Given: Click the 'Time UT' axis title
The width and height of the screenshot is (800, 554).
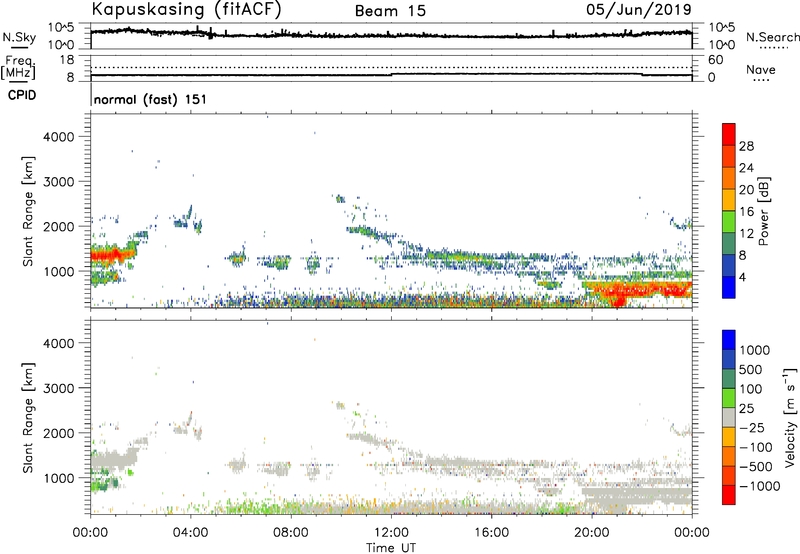Looking at the screenshot, I should pyautogui.click(x=391, y=547).
